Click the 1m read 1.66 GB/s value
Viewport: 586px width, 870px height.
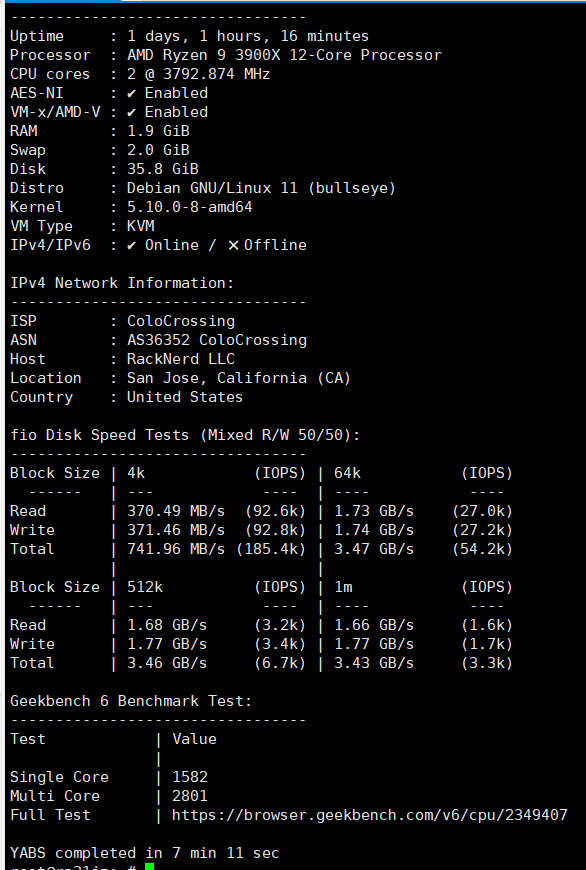coord(374,625)
